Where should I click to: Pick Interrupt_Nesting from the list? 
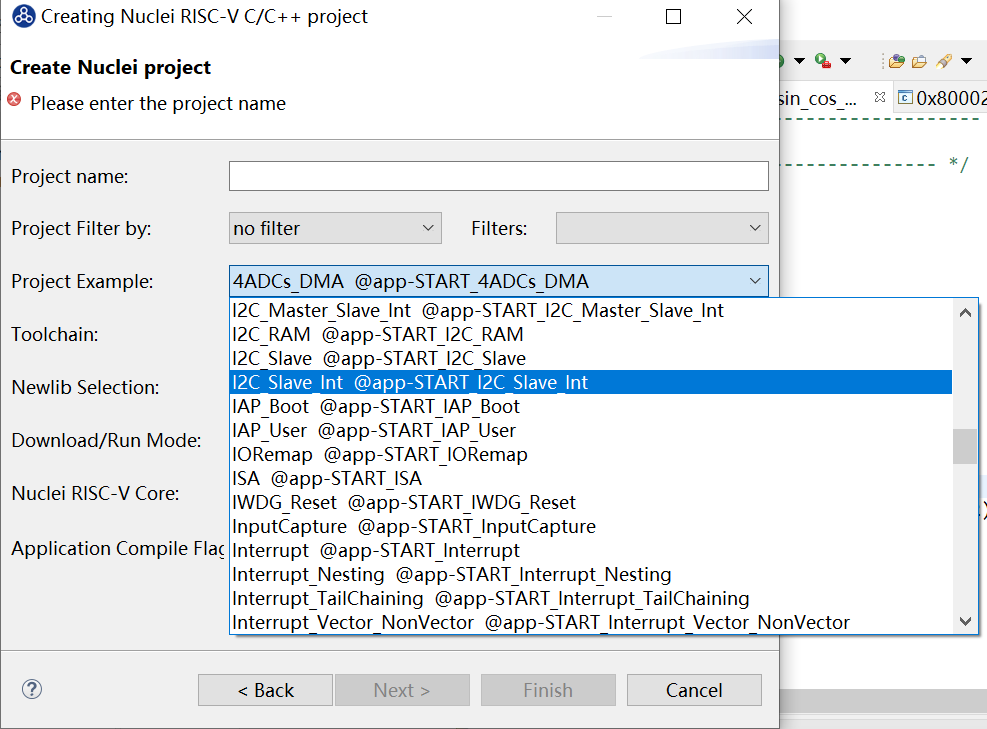click(x=451, y=574)
